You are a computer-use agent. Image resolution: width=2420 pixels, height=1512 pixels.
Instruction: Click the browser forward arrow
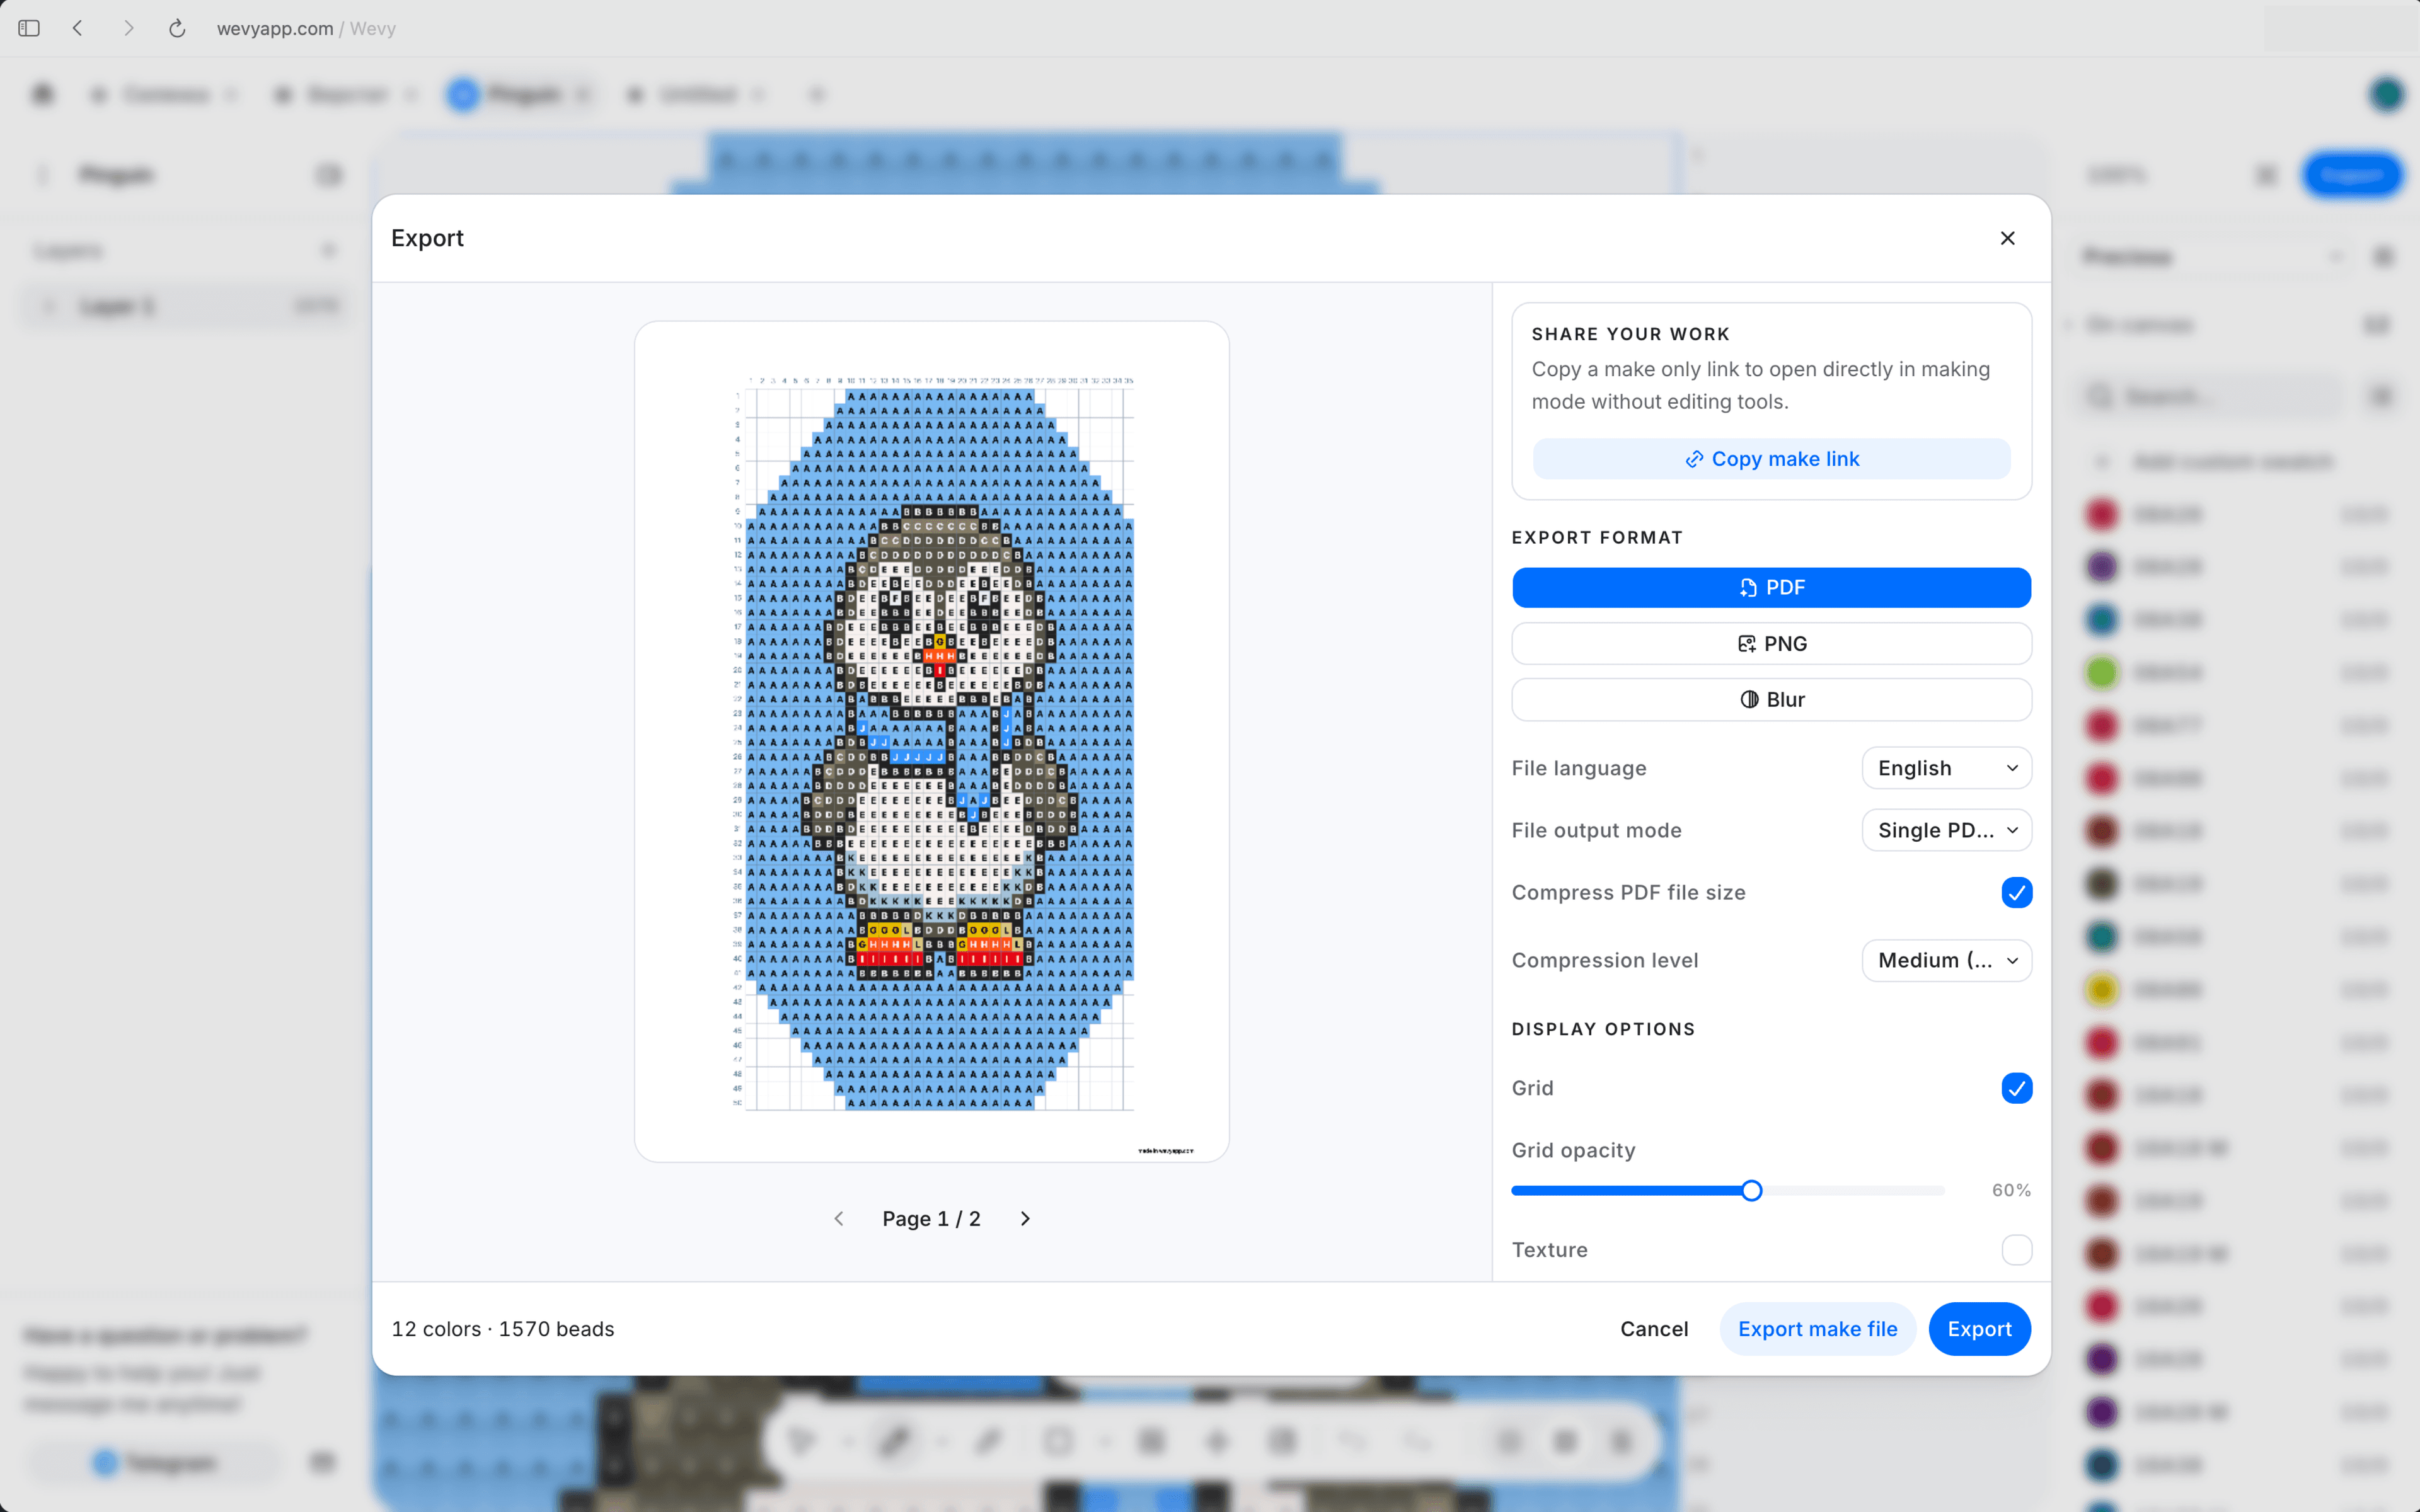tap(128, 28)
